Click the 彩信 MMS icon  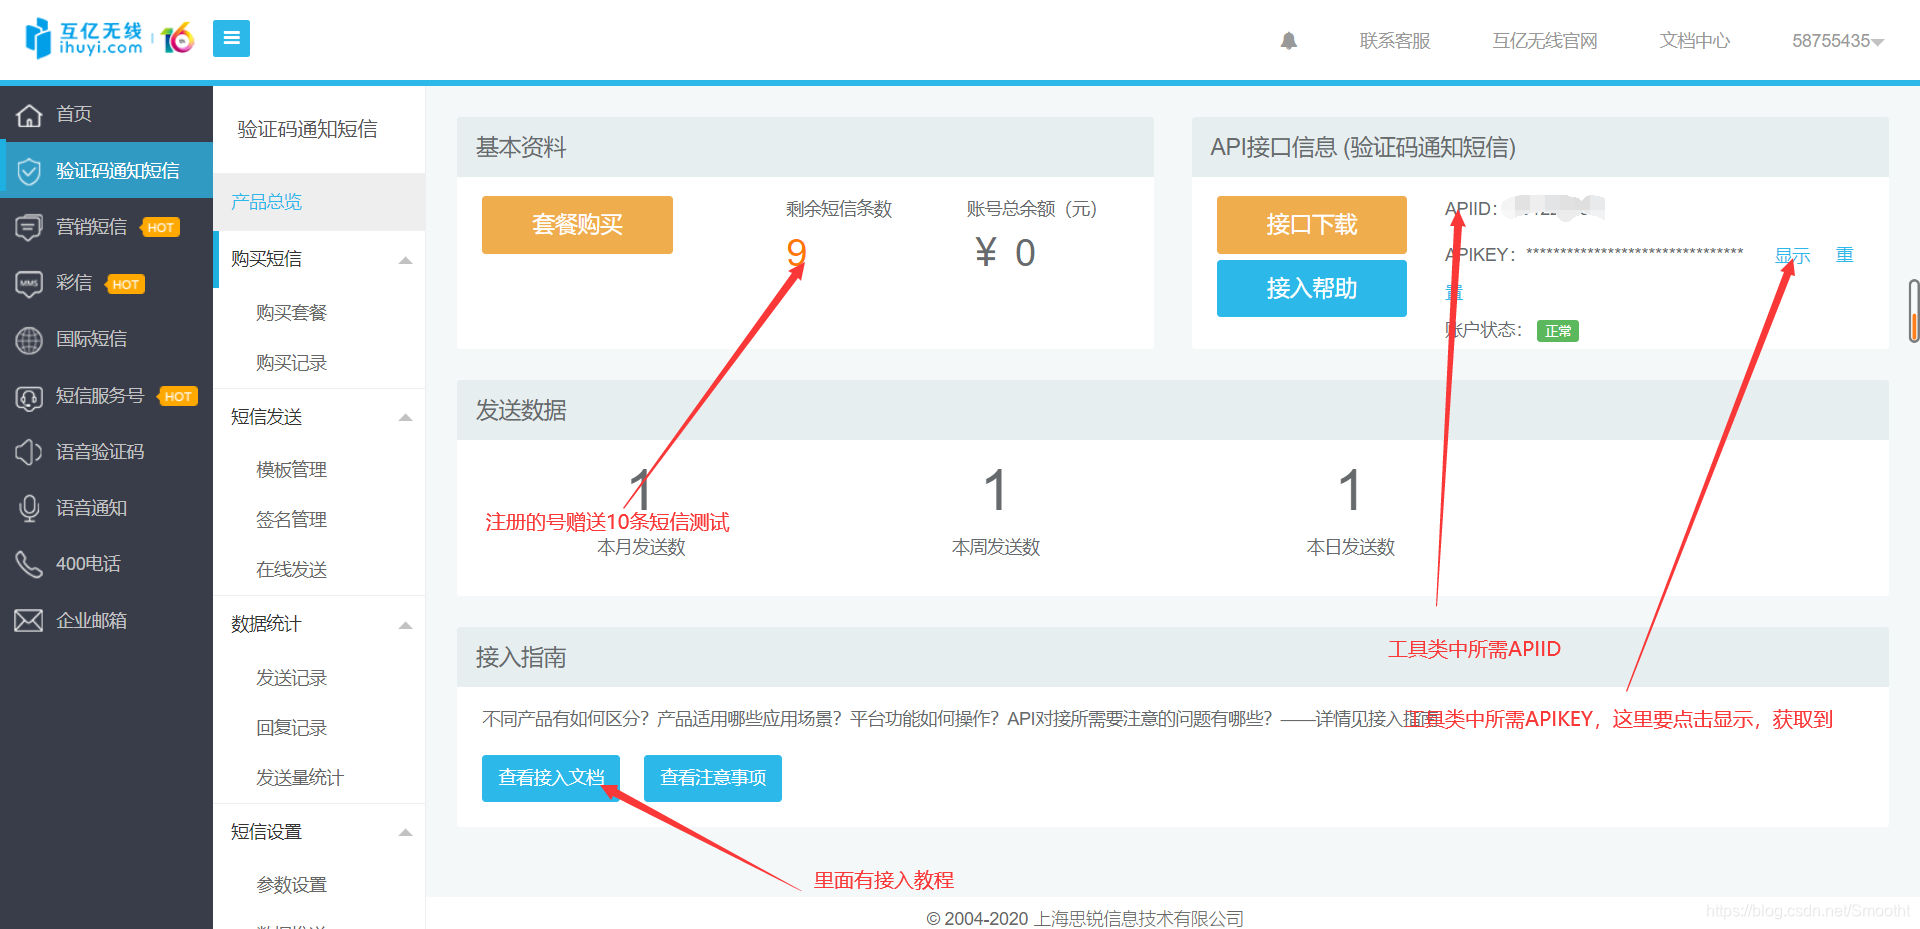pyautogui.click(x=29, y=283)
